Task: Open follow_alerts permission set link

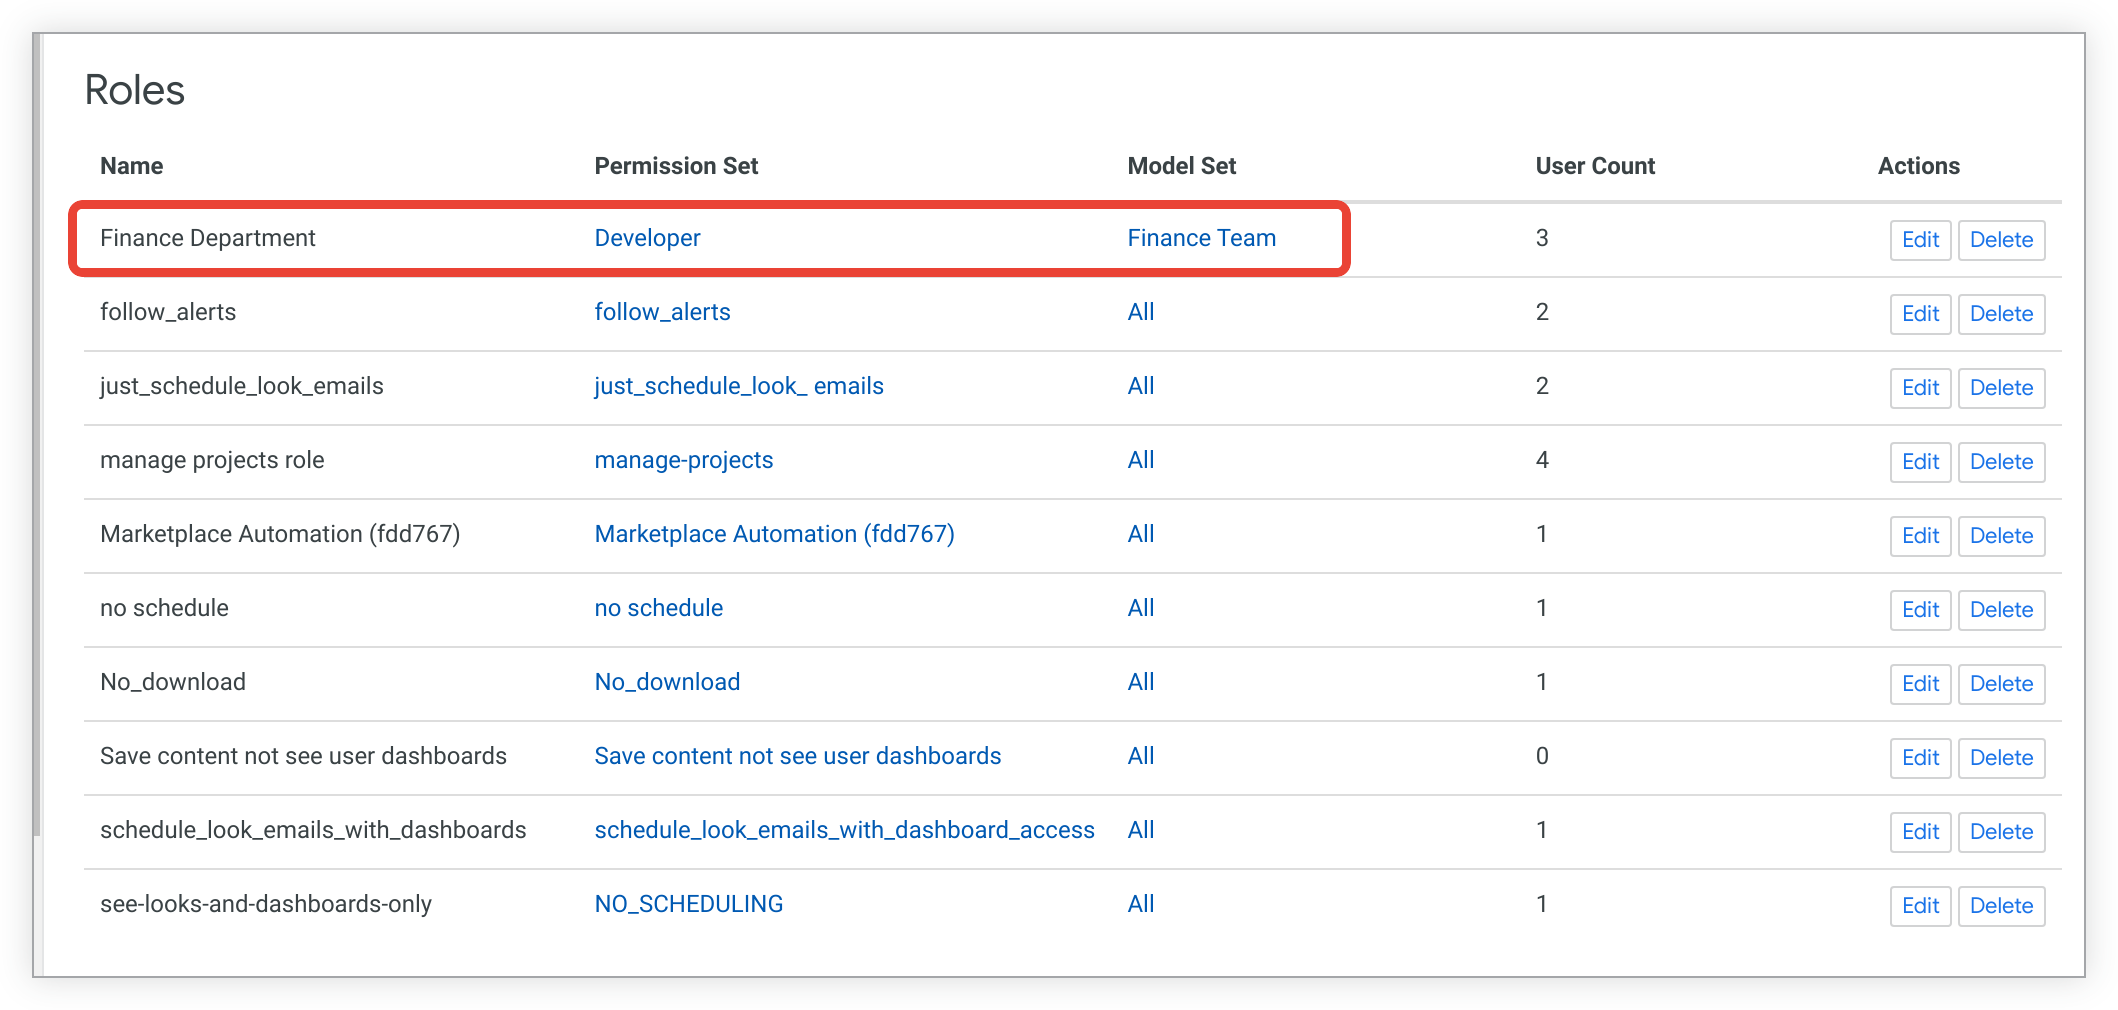Action: pos(662,312)
